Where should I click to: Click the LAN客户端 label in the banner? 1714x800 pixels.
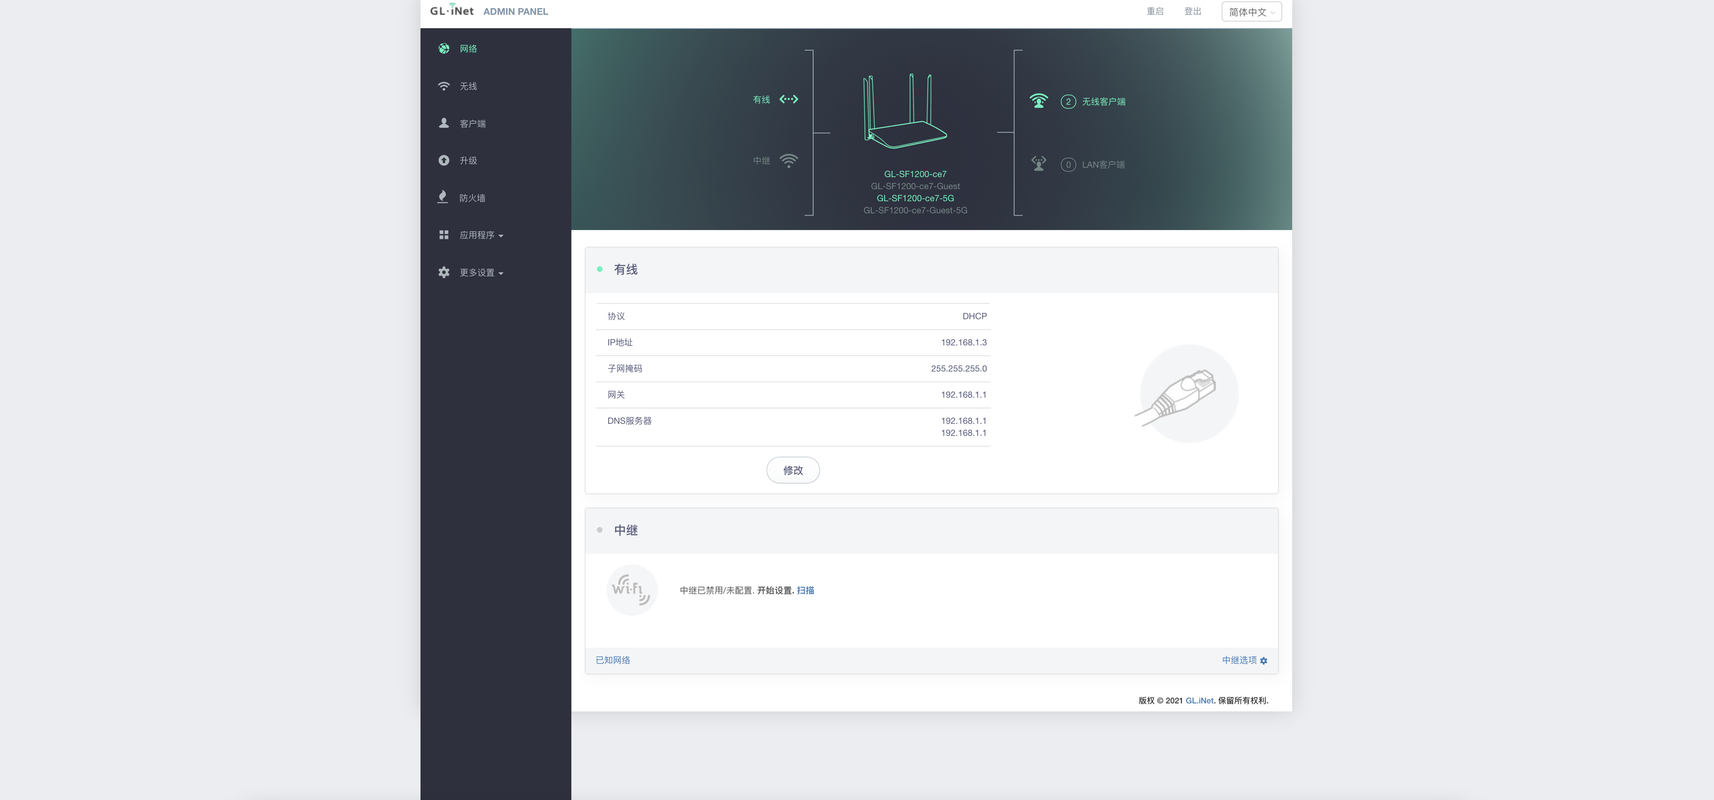[x=1103, y=165]
